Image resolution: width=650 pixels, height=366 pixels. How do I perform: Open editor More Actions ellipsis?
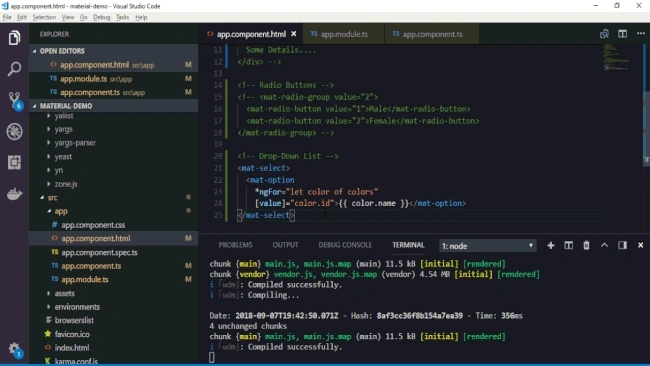[640, 34]
